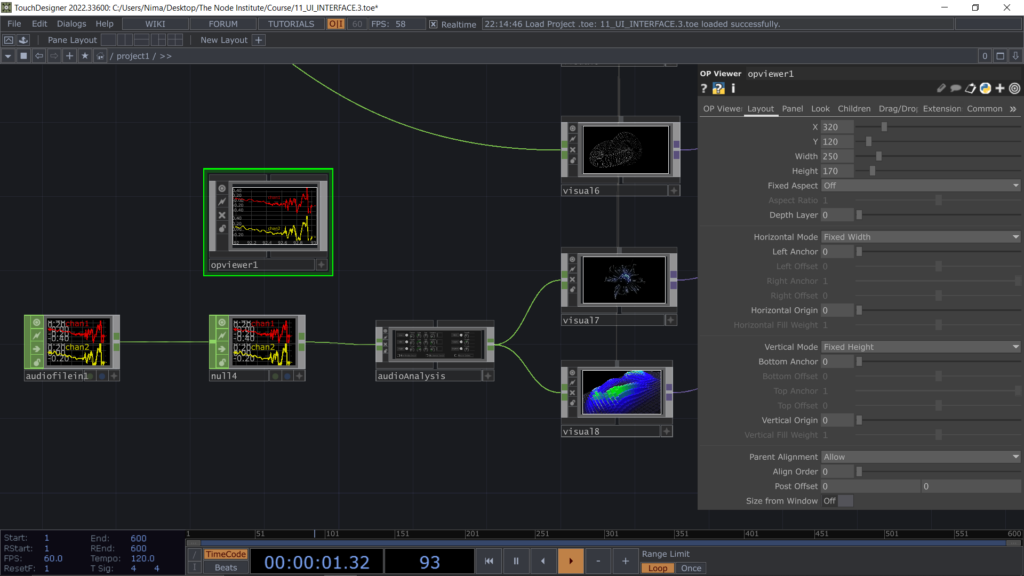1024x576 pixels.
Task: Expand audioAnalysis node with plus button
Action: [x=488, y=376]
